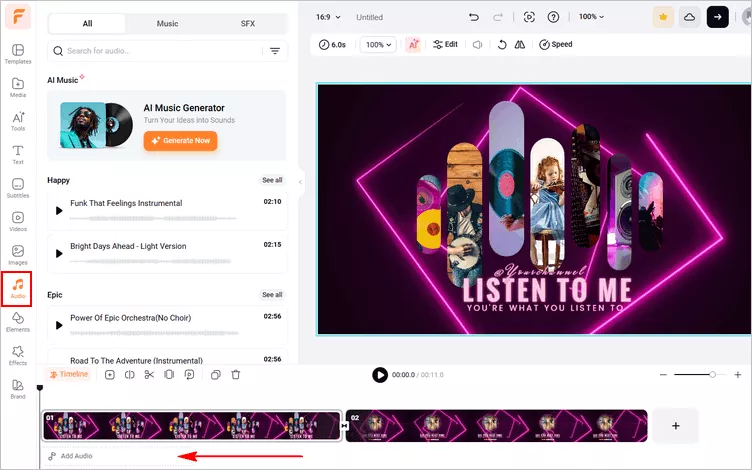Open the Audio panel in sidebar
Image resolution: width=752 pixels, height=470 pixels.
click(x=17, y=288)
